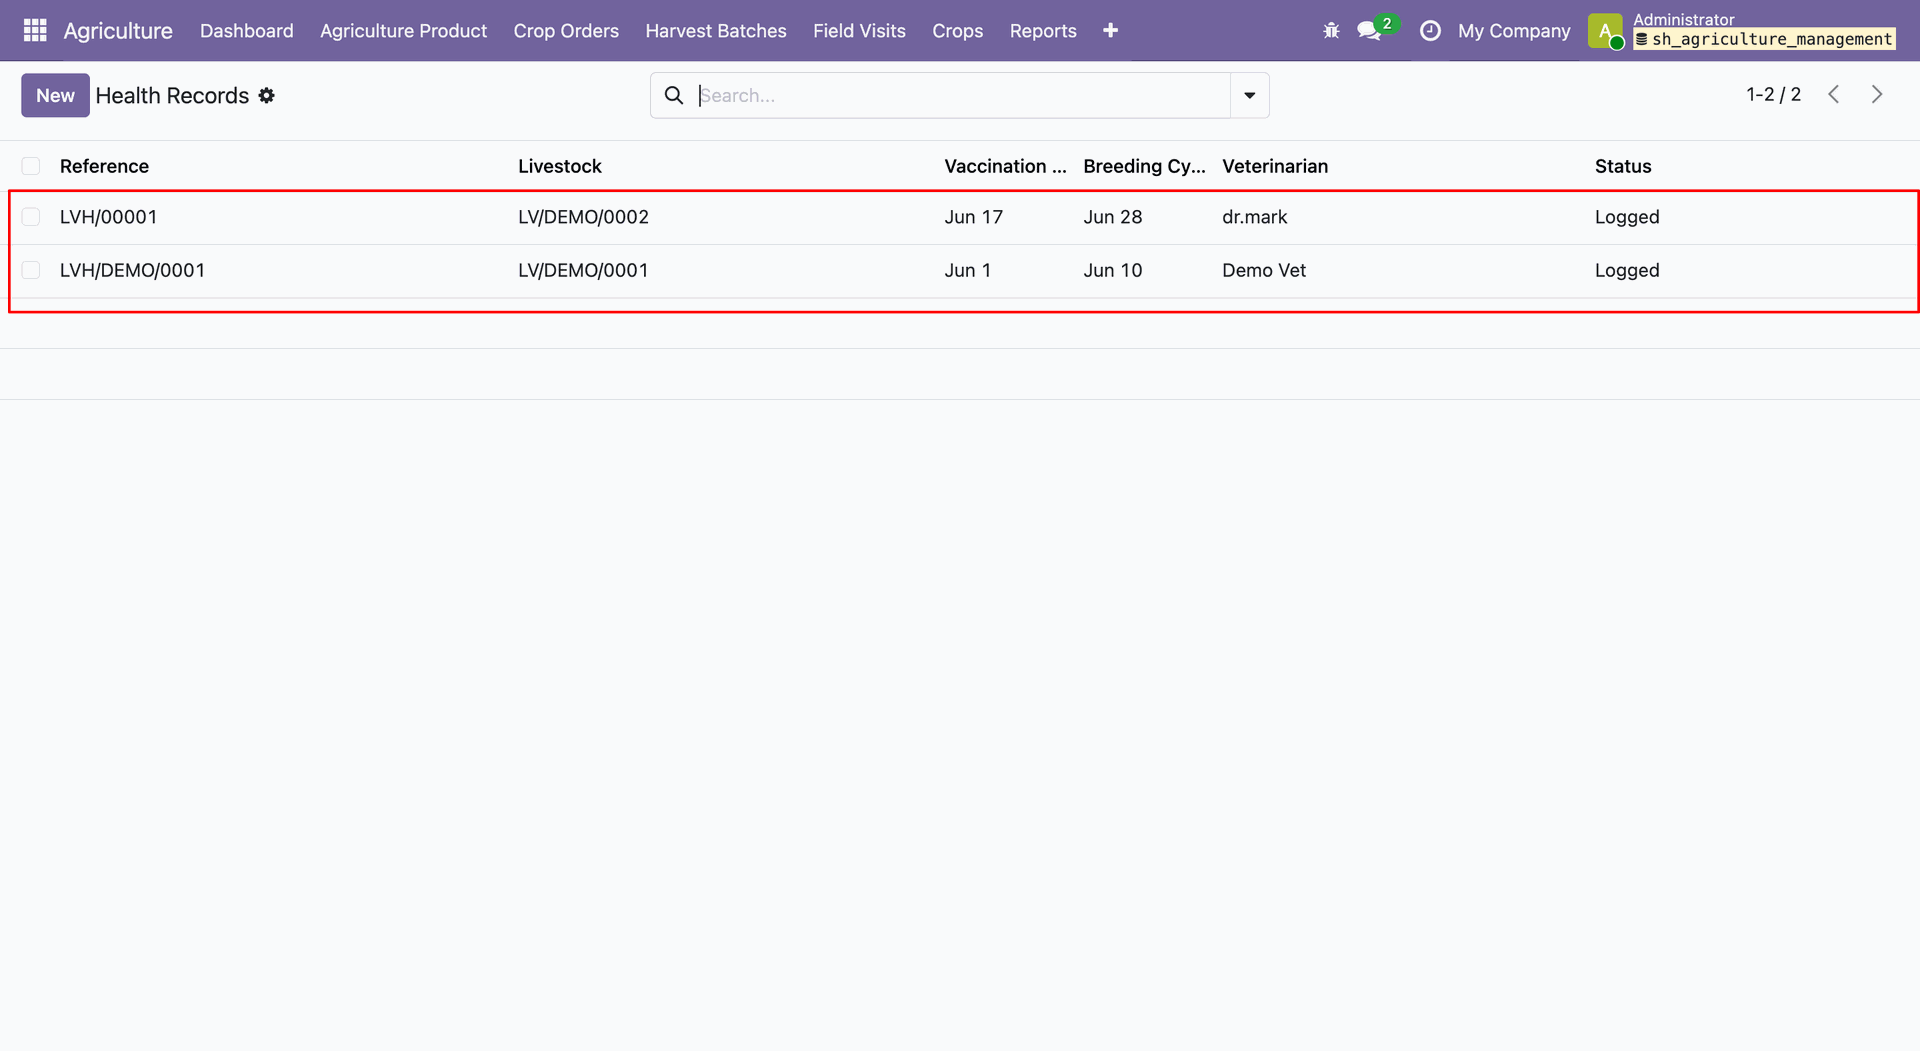Click the 1-2 / 2 pager counter

click(x=1773, y=95)
